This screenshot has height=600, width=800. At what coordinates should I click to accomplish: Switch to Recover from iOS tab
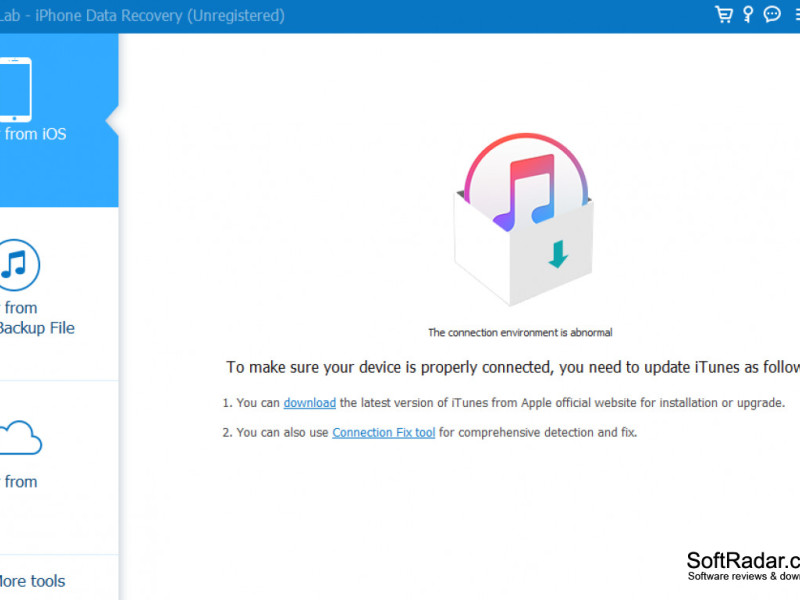59,120
